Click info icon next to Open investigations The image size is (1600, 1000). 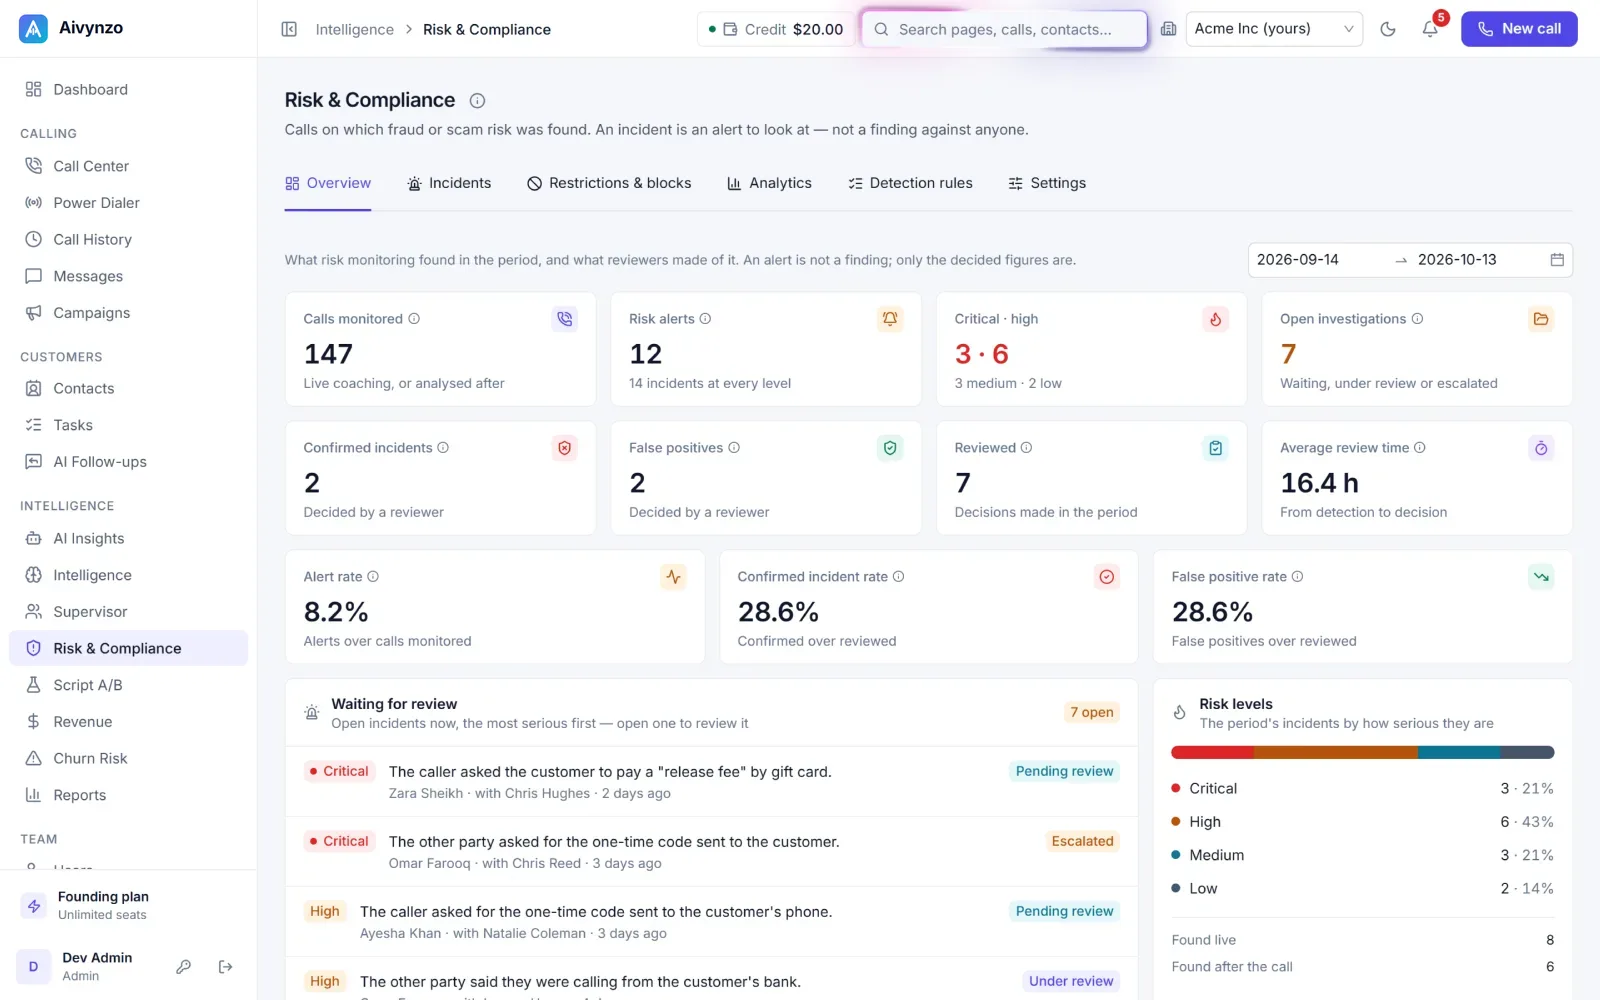click(x=1417, y=319)
